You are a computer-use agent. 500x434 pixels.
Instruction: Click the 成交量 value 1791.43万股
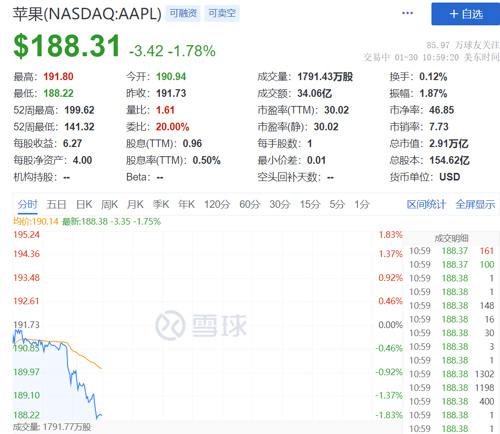coord(325,77)
